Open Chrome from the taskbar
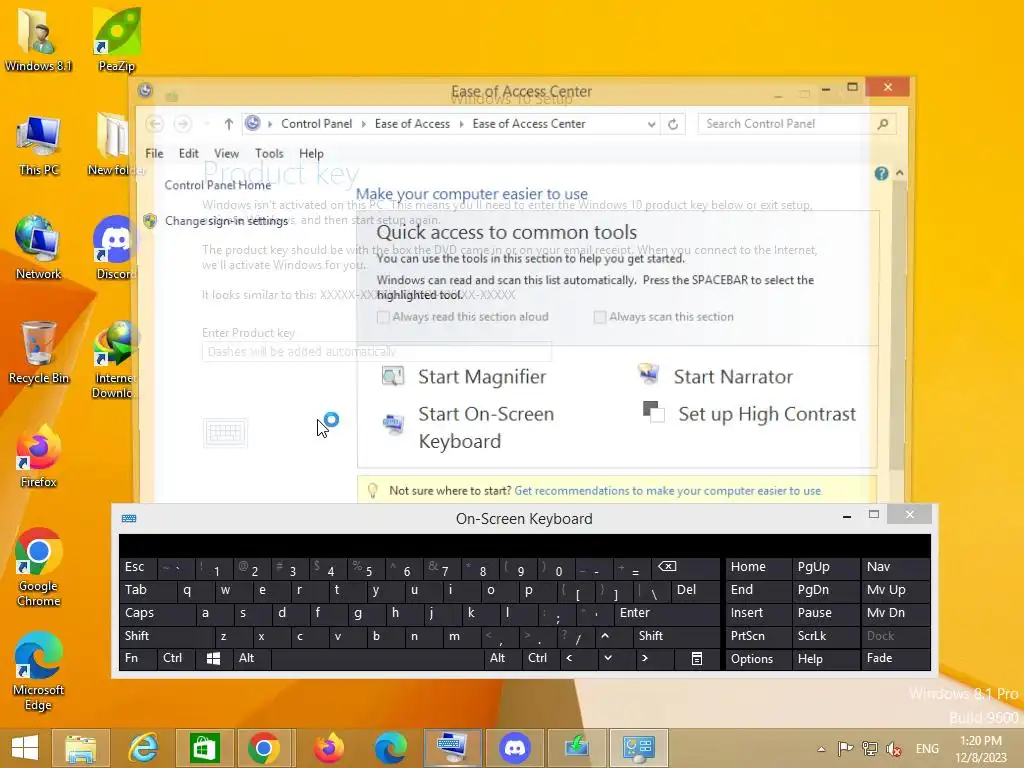 (264, 748)
